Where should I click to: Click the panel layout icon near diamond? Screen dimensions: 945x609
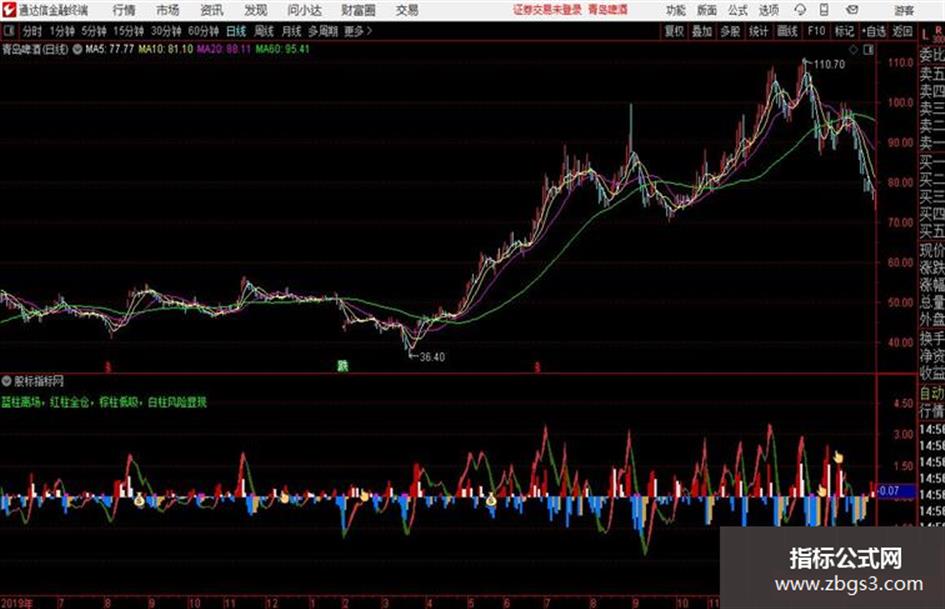click(x=868, y=49)
